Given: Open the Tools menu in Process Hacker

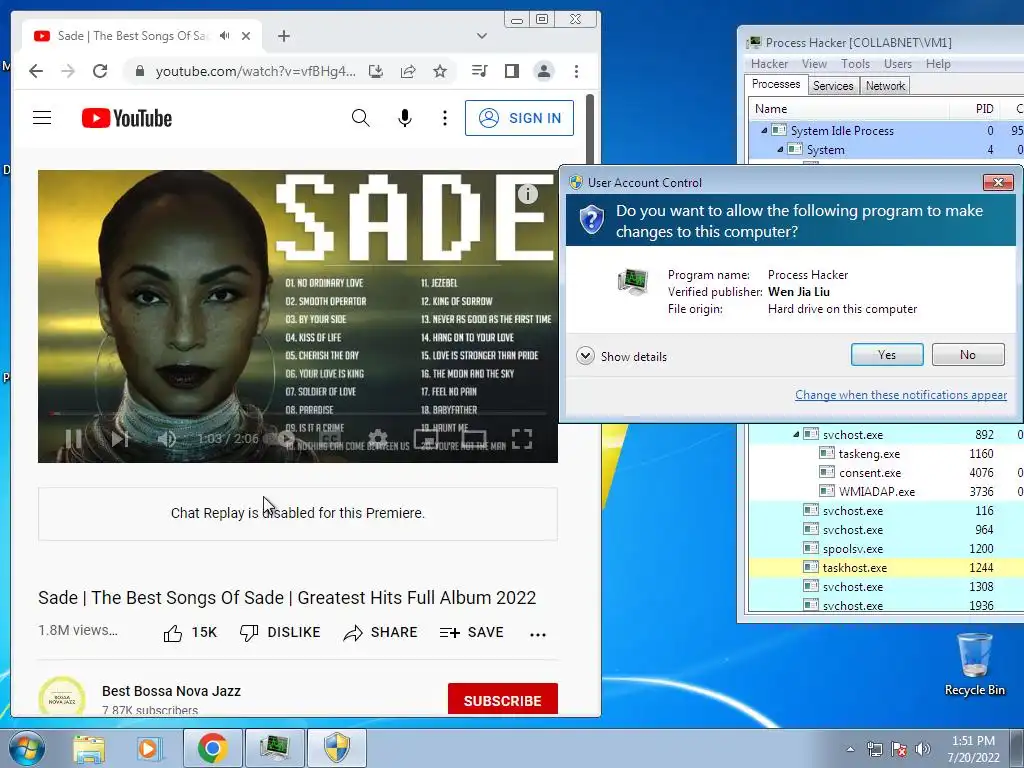Looking at the screenshot, I should tap(855, 63).
